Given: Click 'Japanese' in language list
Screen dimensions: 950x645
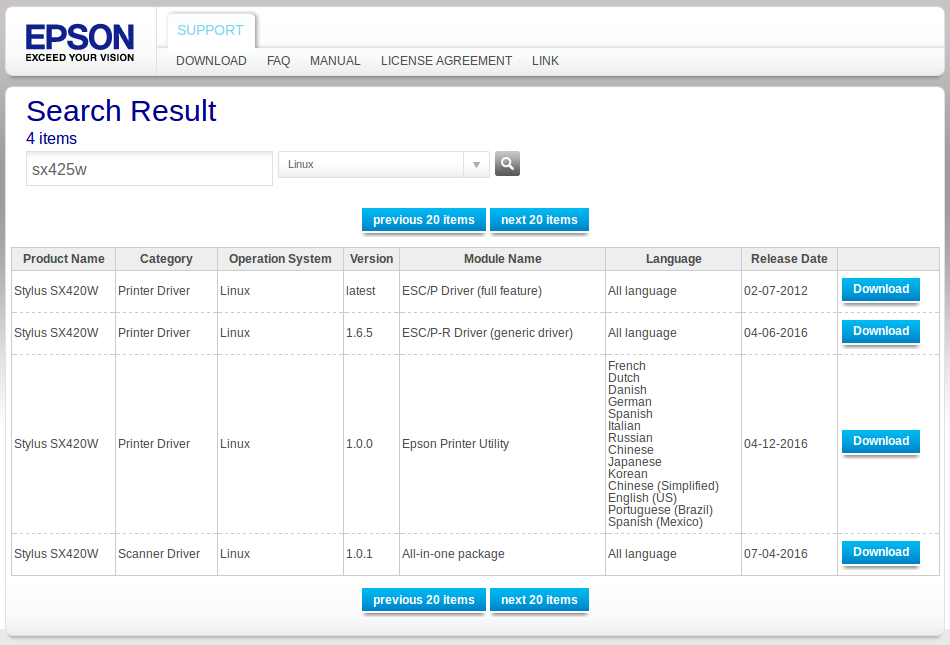Looking at the screenshot, I should click(x=634, y=462).
